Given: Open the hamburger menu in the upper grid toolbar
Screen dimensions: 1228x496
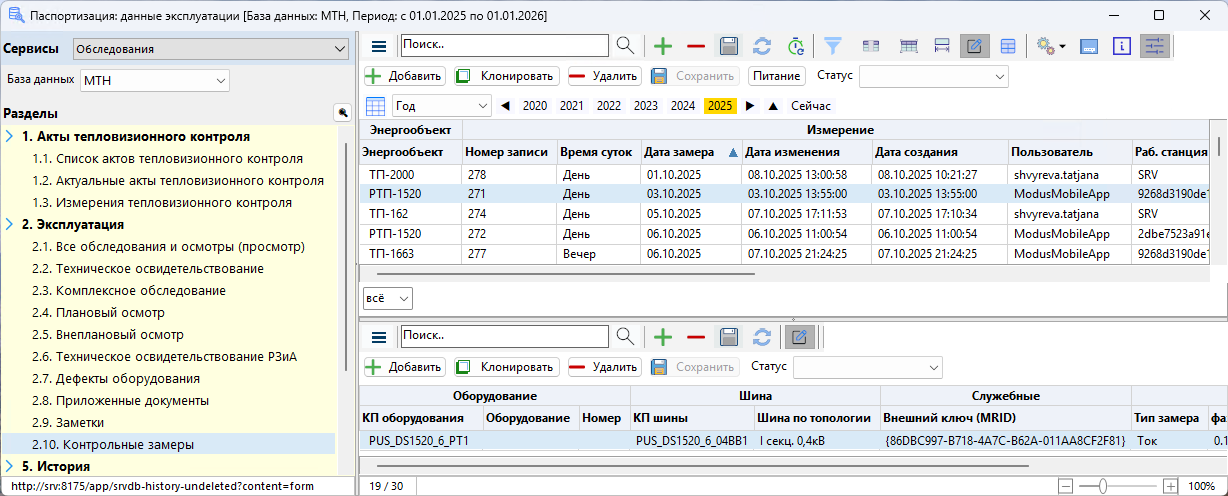Looking at the screenshot, I should (x=379, y=46).
